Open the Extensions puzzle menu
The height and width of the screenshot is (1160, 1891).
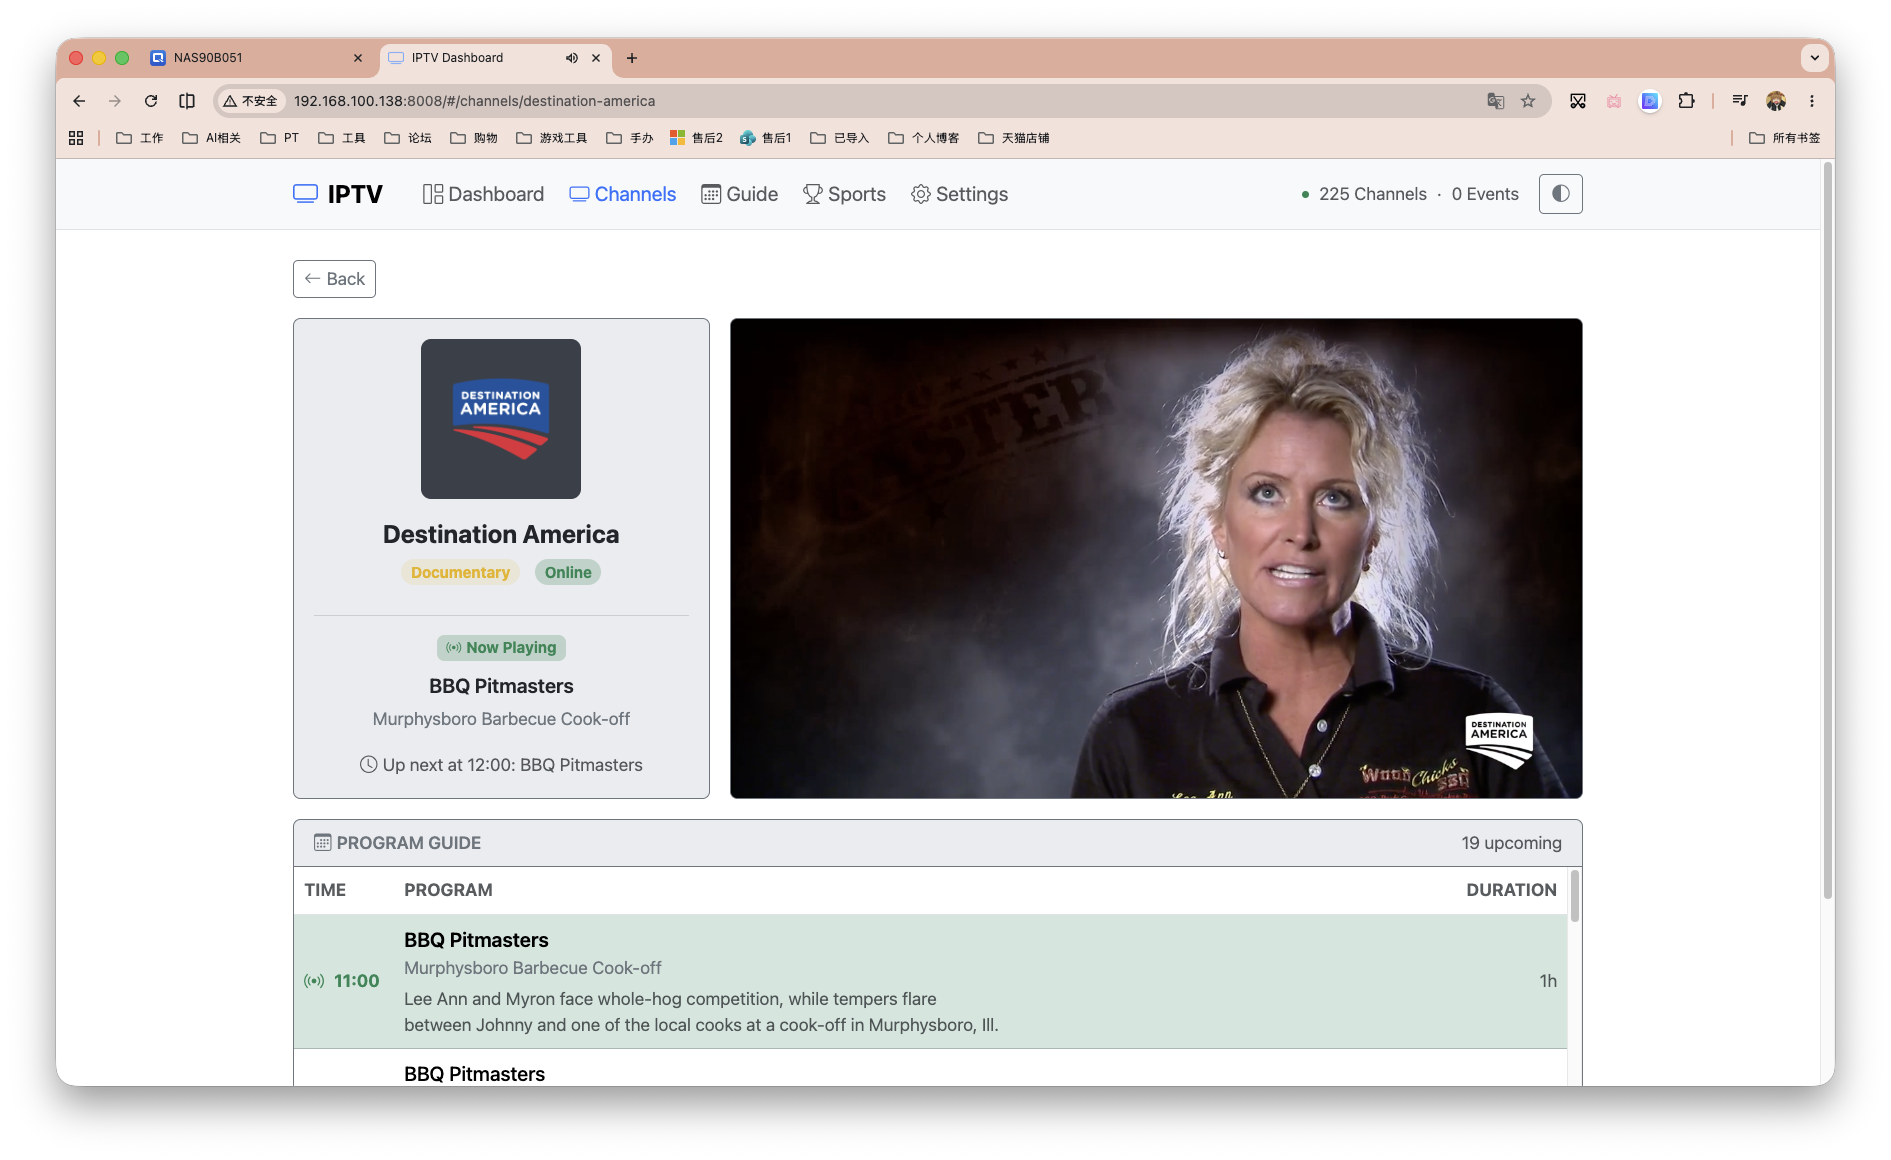pyautogui.click(x=1687, y=101)
